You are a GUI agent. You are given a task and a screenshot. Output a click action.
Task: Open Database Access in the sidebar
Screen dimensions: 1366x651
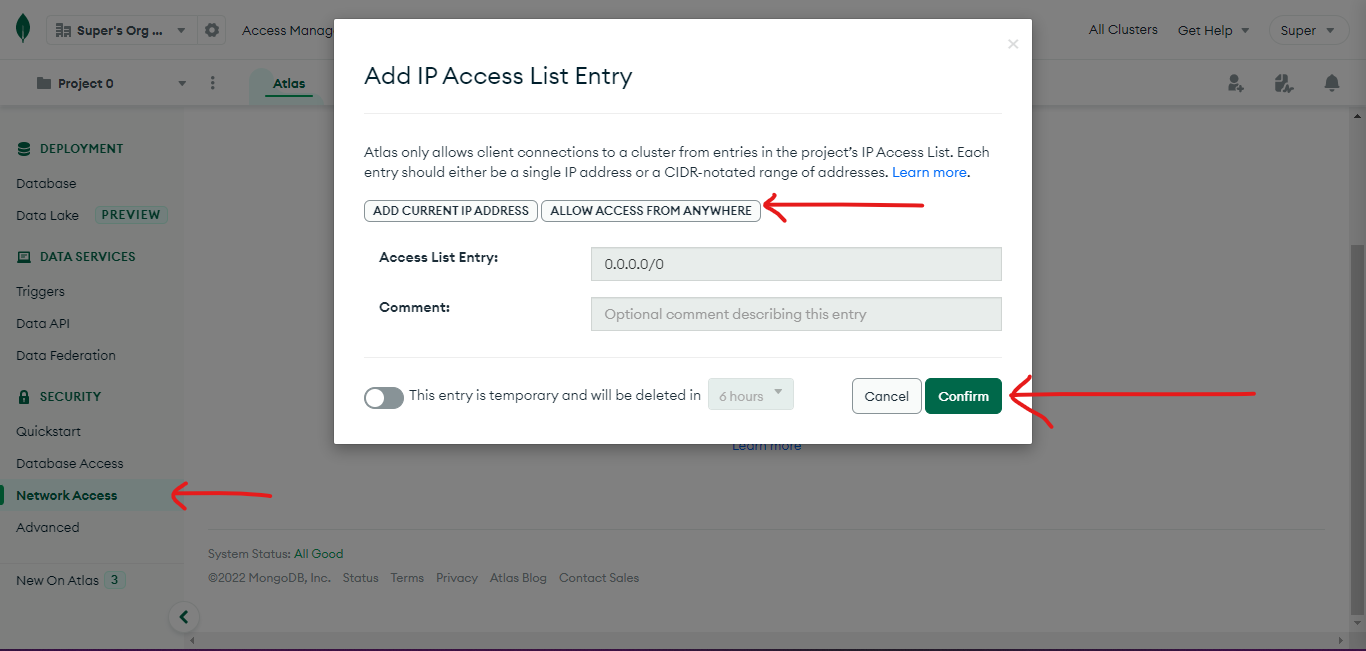[x=70, y=463]
